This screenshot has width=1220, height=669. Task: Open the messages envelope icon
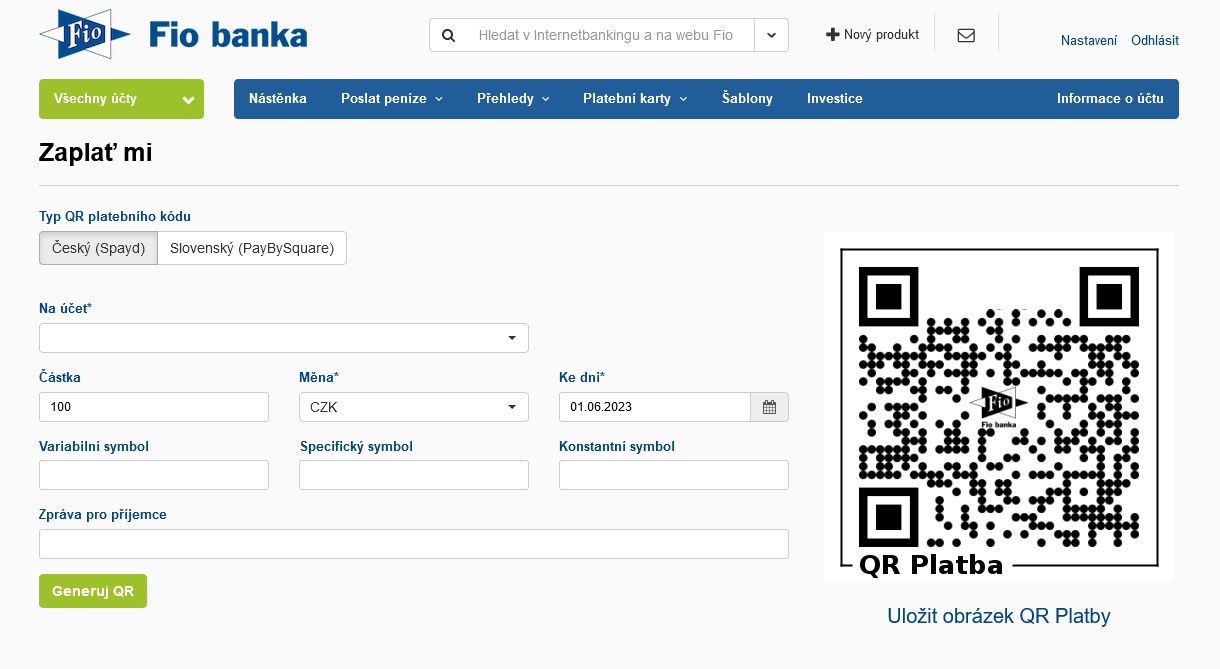[x=966, y=35]
